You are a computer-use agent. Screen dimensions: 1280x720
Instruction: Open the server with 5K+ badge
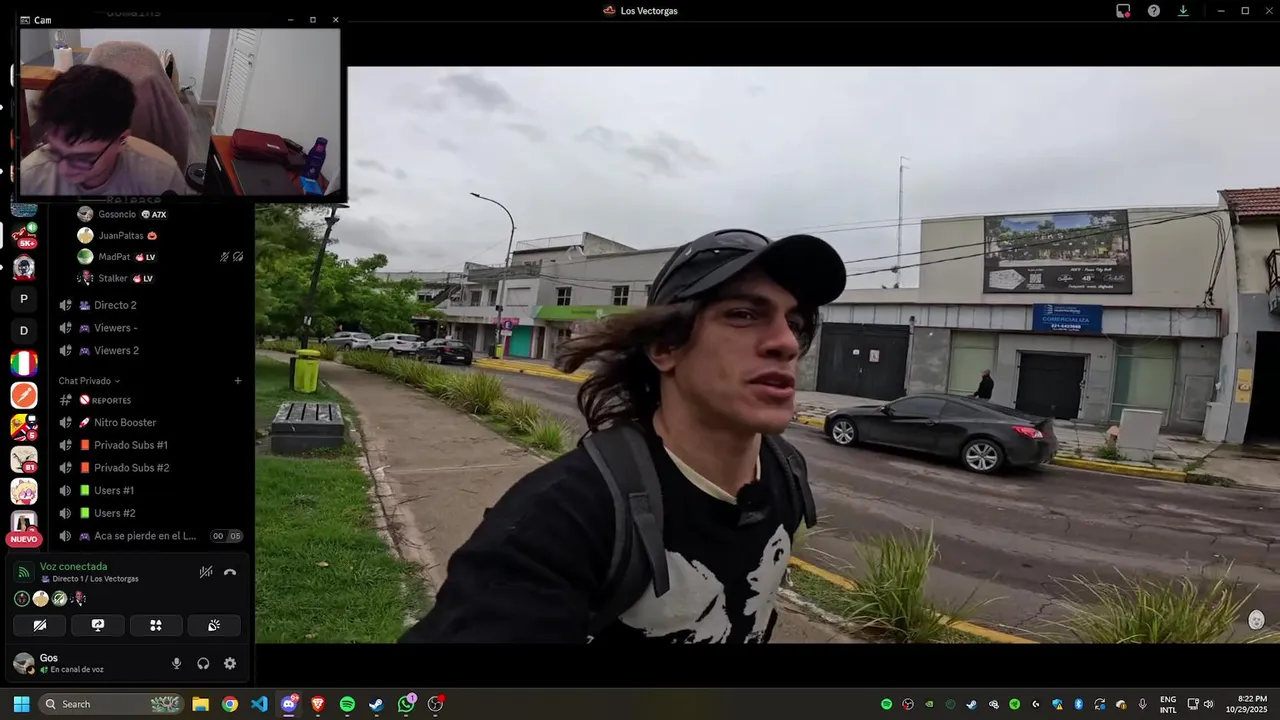click(24, 237)
